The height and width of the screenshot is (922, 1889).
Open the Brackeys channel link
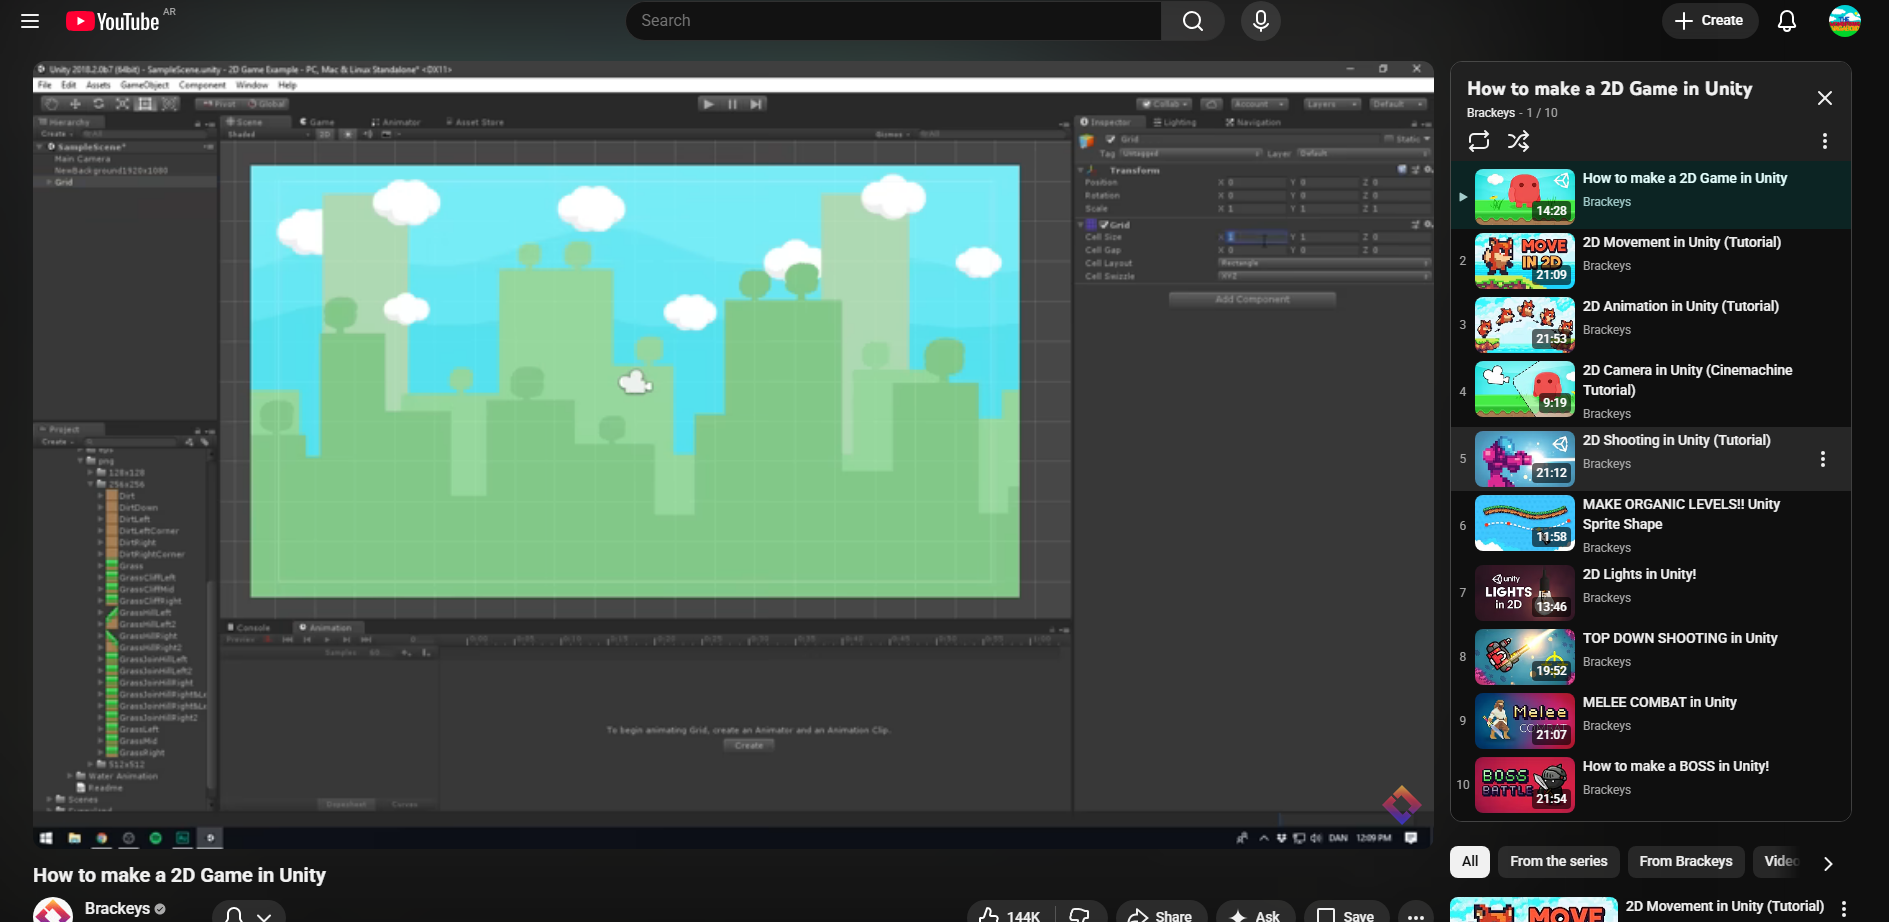[x=117, y=908]
